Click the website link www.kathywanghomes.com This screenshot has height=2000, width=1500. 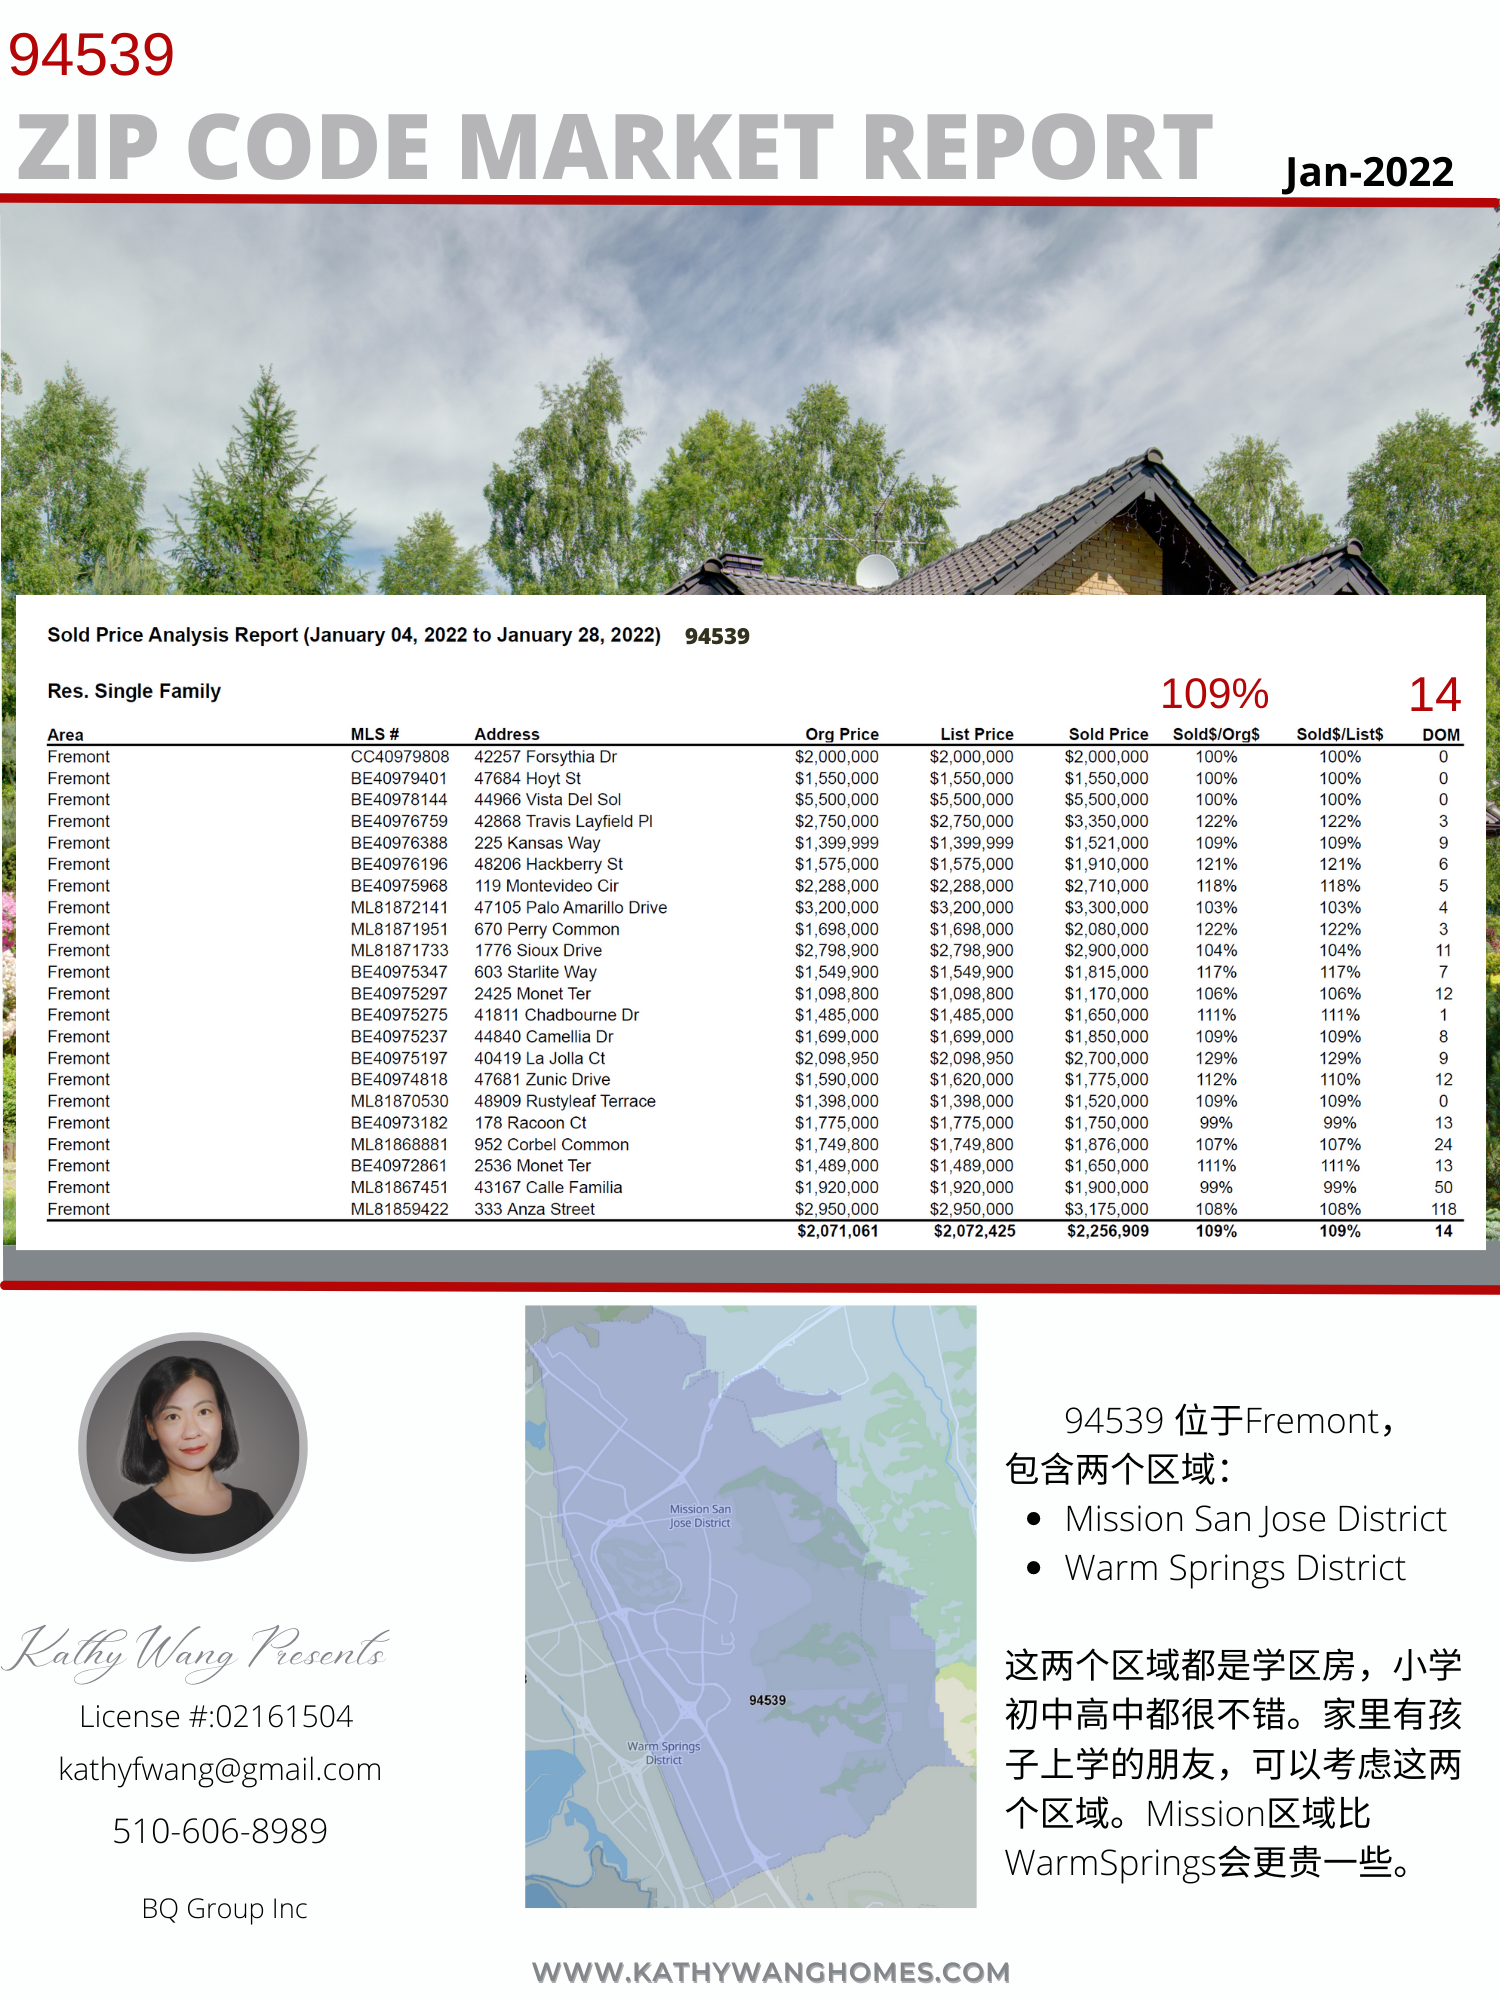(771, 1972)
